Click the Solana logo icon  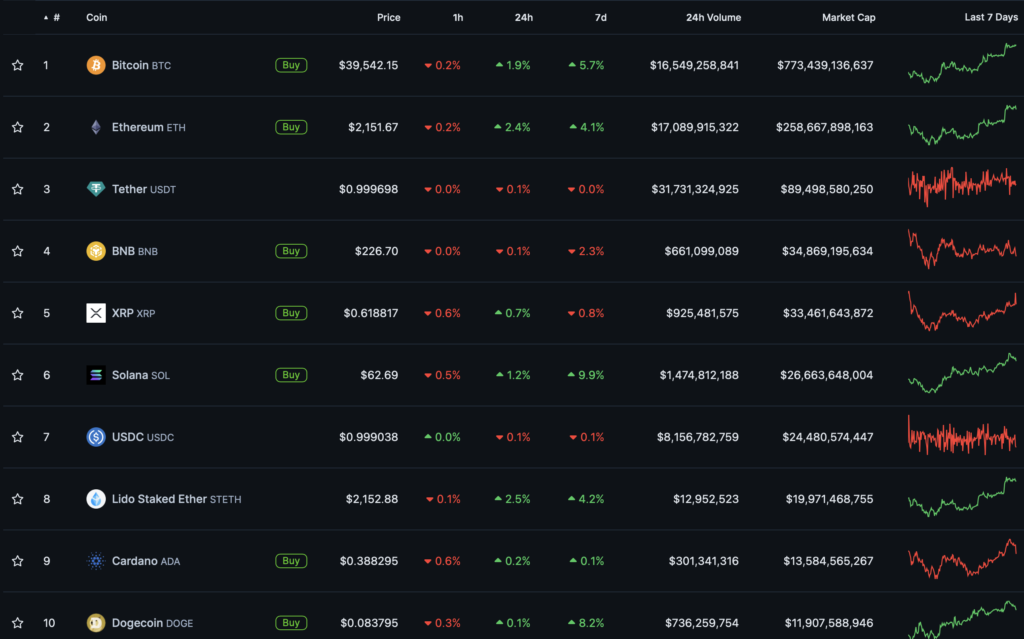click(96, 375)
